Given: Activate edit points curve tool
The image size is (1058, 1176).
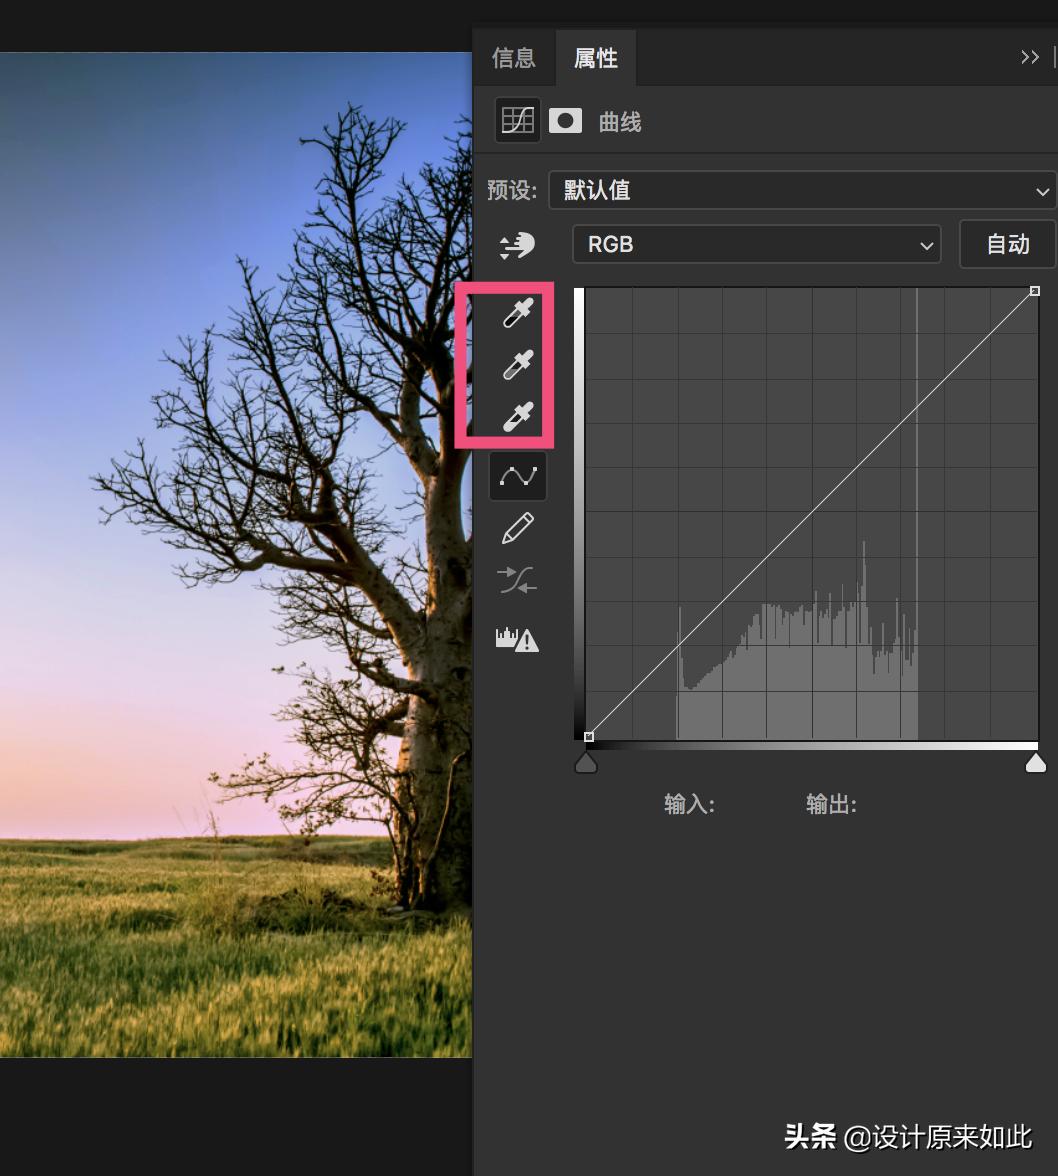Looking at the screenshot, I should click(x=518, y=476).
